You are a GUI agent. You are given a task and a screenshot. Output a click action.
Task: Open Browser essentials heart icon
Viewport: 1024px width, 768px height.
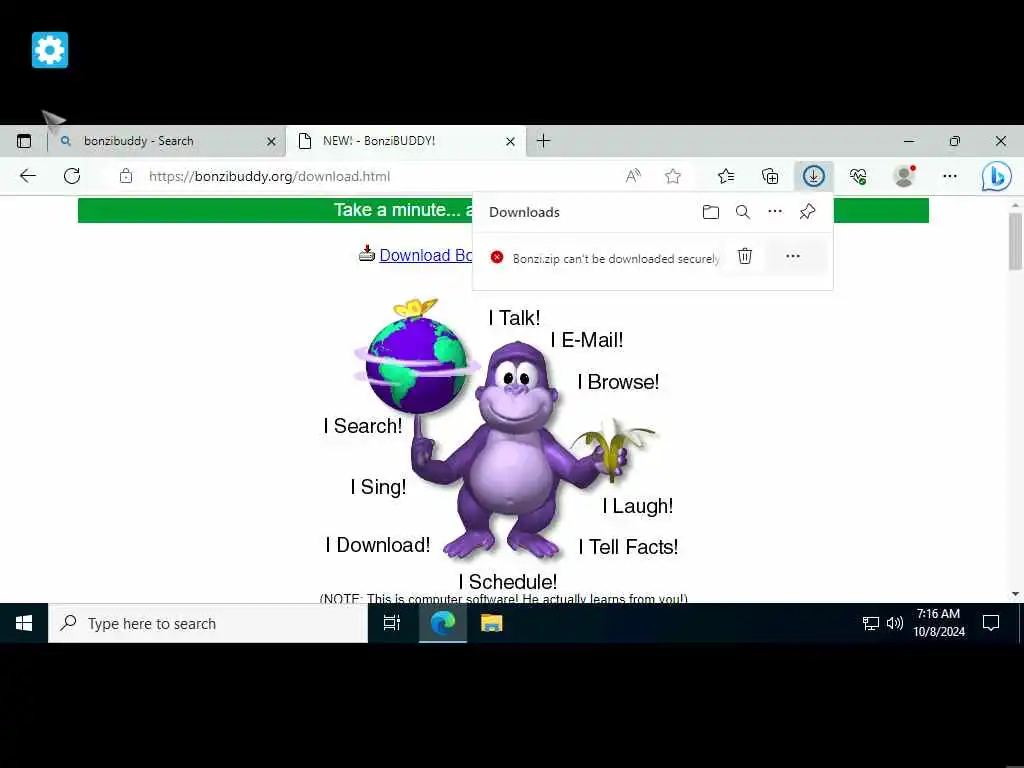coord(857,176)
